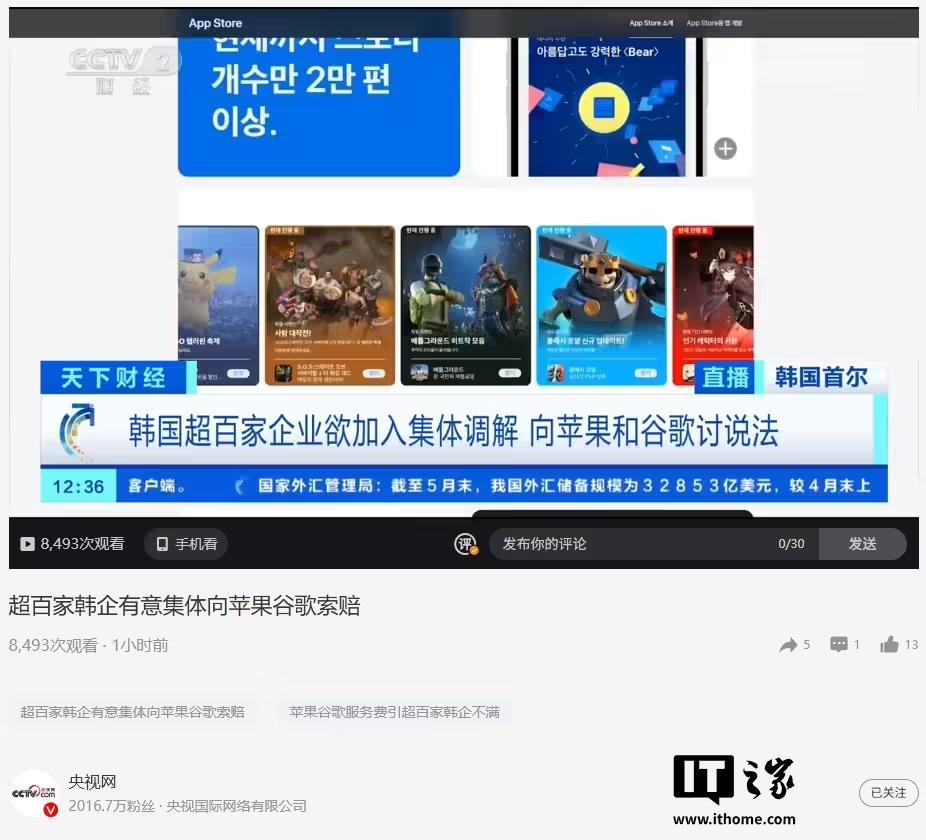Click the orange S.O.S. game card
The image size is (926, 840).
(330, 305)
